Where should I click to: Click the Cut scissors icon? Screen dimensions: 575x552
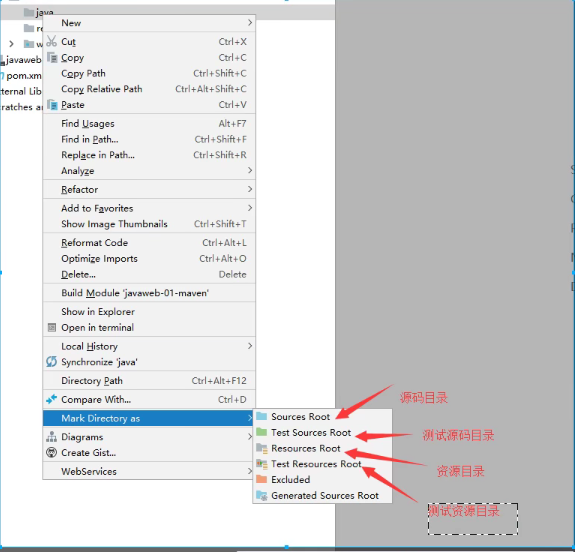click(x=52, y=41)
